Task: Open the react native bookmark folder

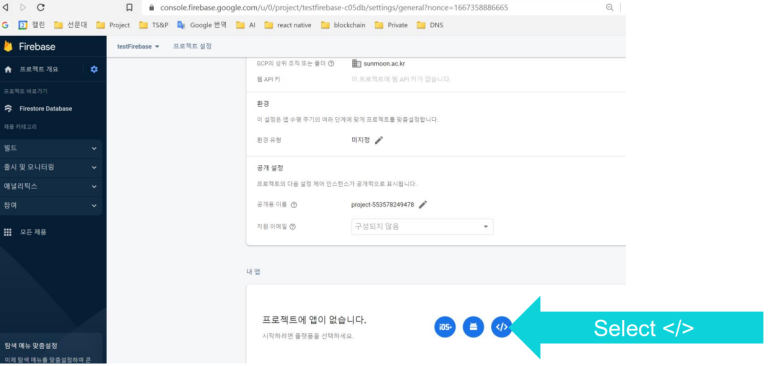Action: [x=288, y=25]
